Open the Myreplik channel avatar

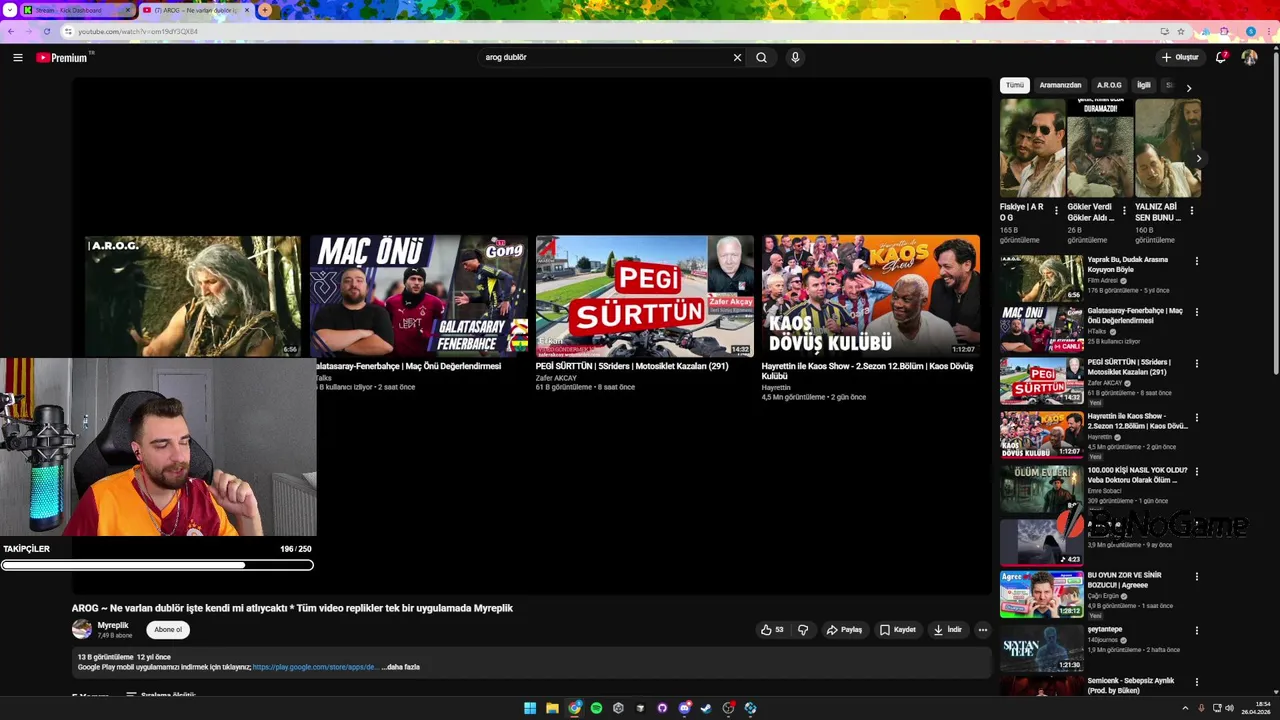pos(82,630)
